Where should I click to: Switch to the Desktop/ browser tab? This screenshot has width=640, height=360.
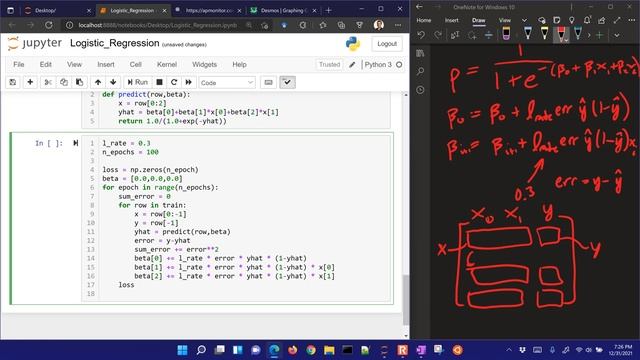coord(57,10)
